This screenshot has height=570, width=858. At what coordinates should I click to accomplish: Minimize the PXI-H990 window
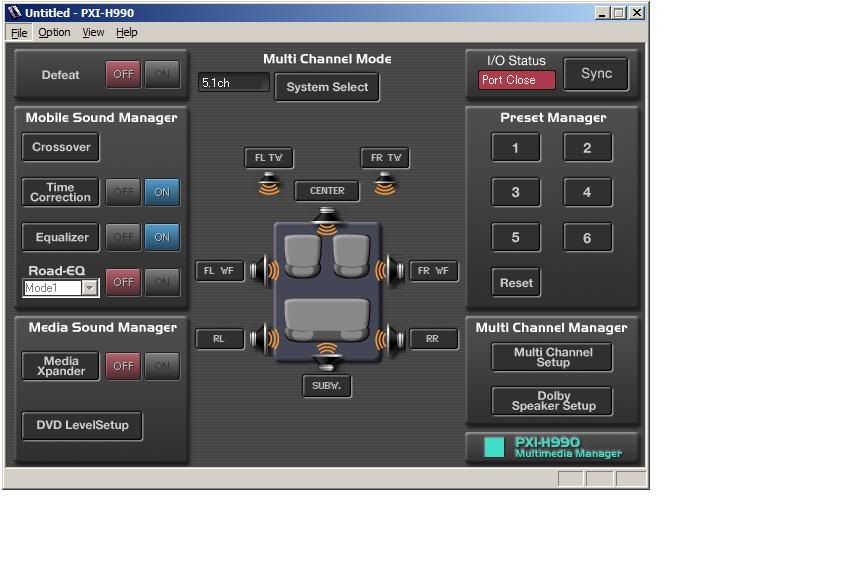coord(602,13)
